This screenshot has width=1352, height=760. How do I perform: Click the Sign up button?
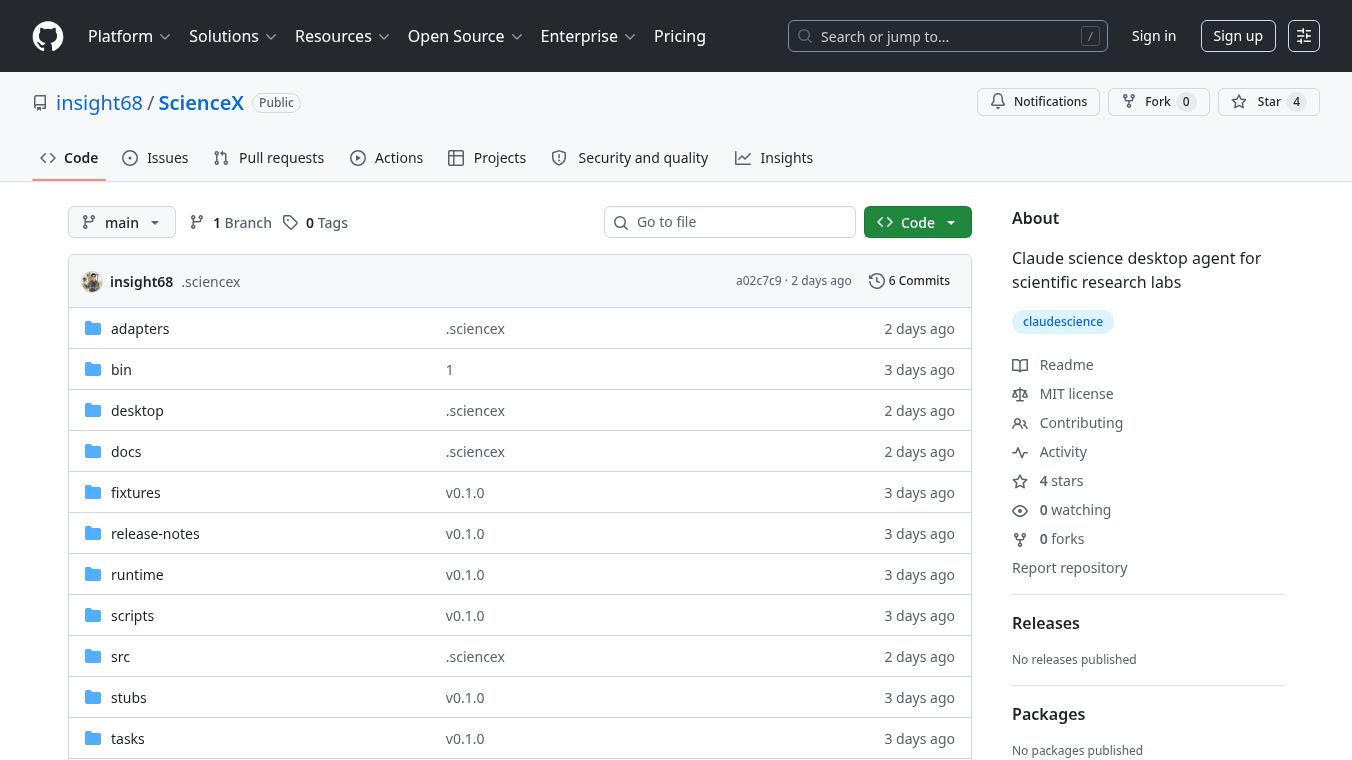tap(1238, 36)
